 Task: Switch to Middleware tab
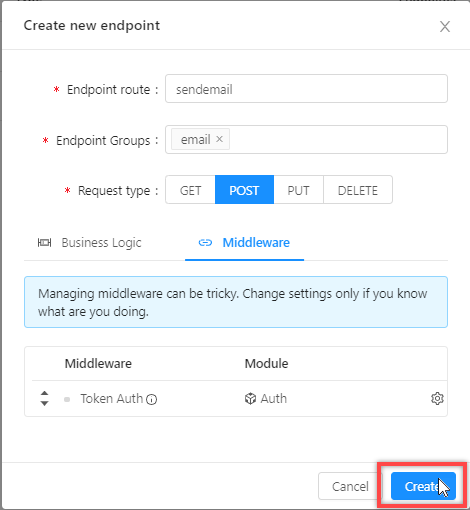pos(244,243)
